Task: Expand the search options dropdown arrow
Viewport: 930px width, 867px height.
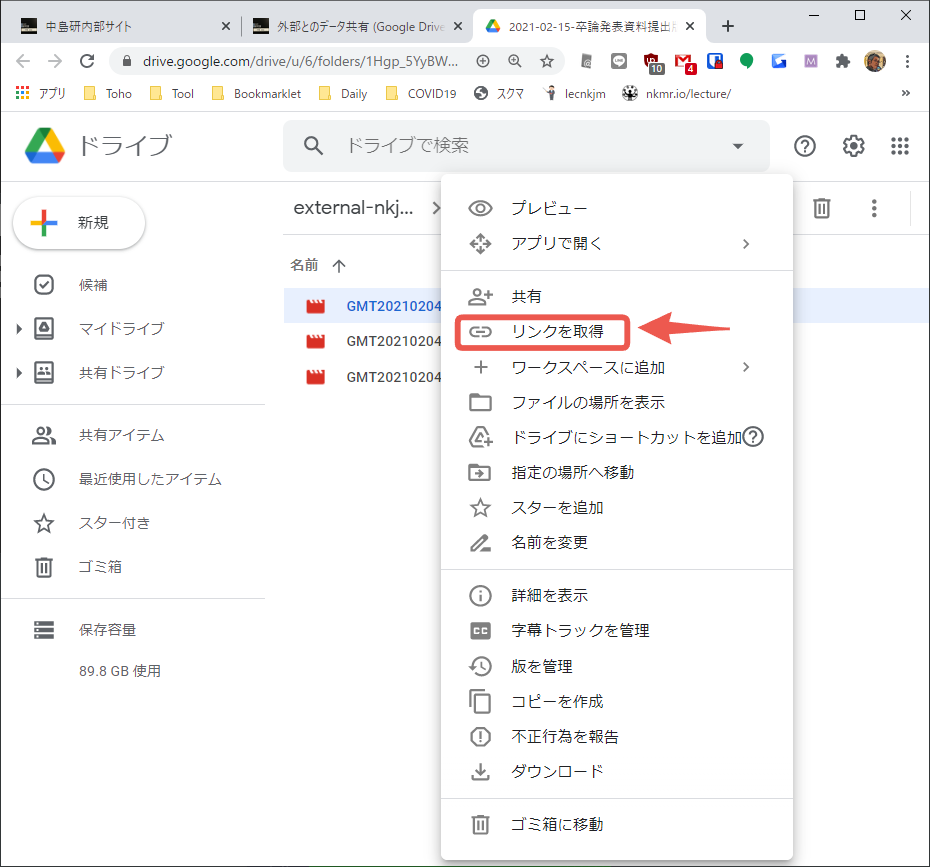Action: (738, 146)
